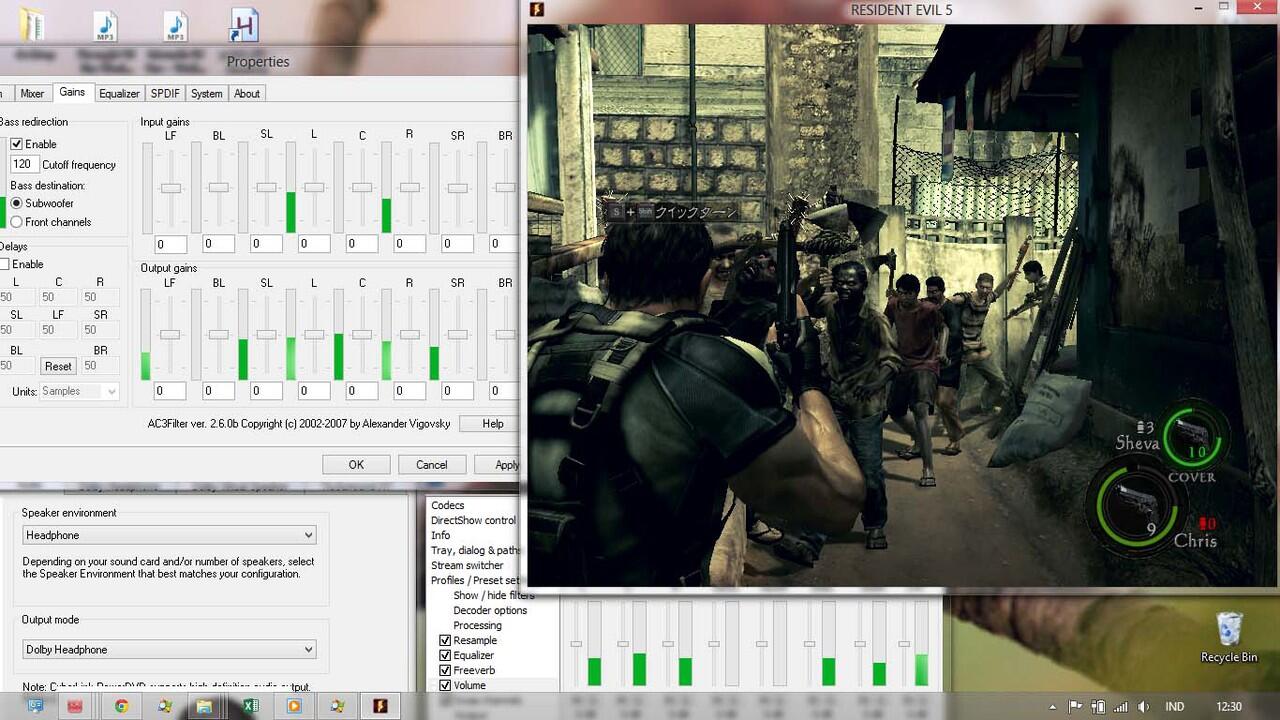Click the SR output gain slider
Viewport: 1280px width, 720px height.
tap(457, 335)
